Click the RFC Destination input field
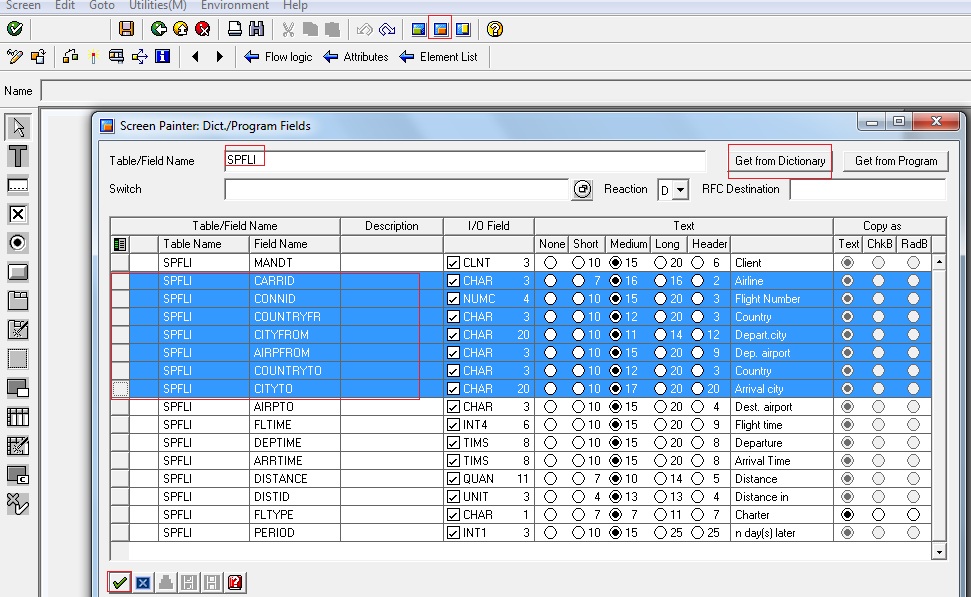Image resolution: width=971 pixels, height=597 pixels. tap(868, 189)
